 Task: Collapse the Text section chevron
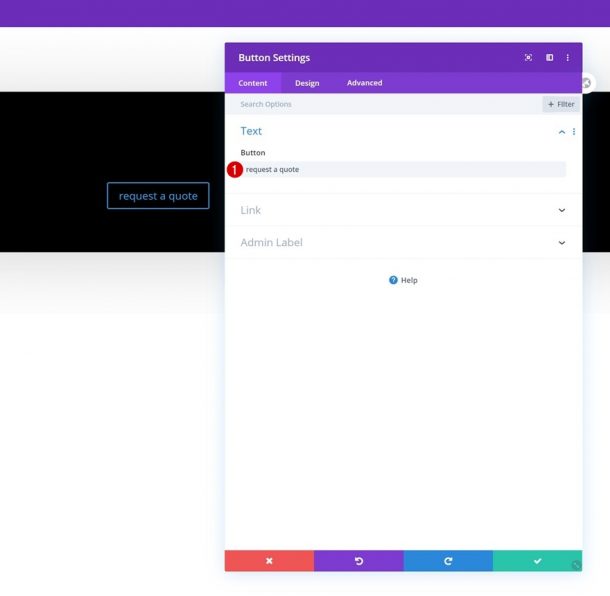pyautogui.click(x=562, y=132)
